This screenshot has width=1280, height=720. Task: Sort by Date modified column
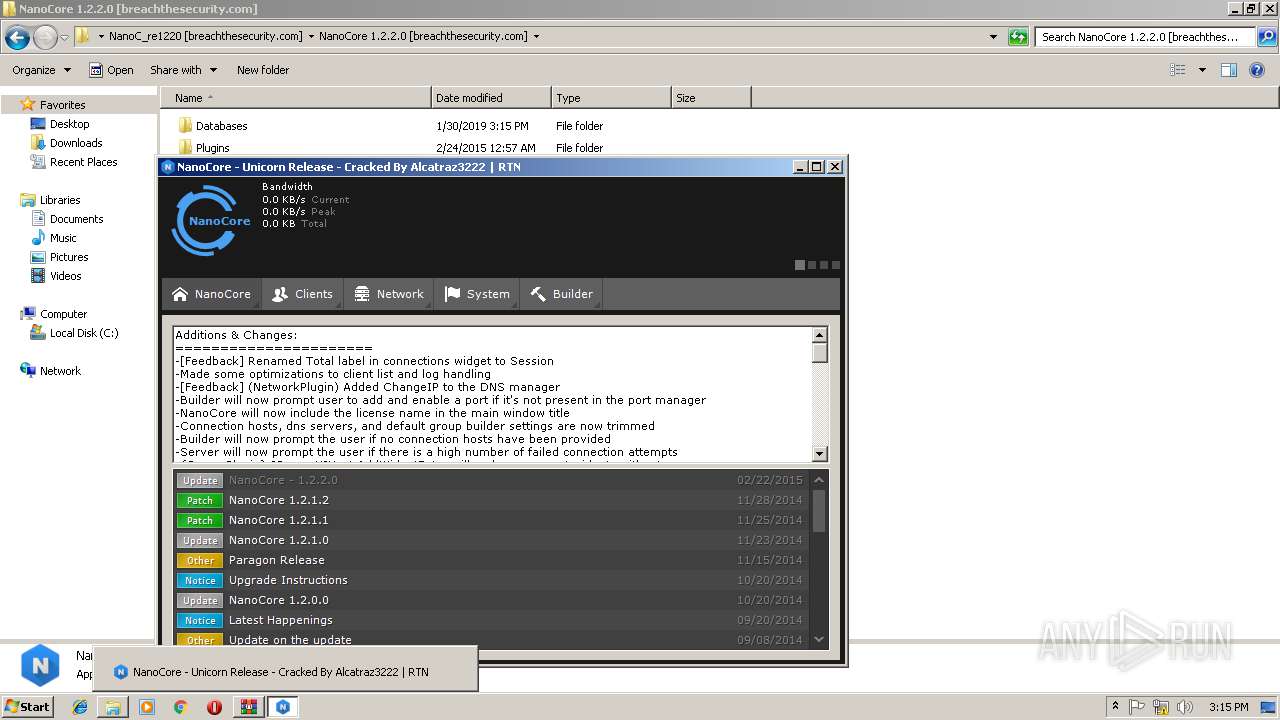pyautogui.click(x=491, y=98)
